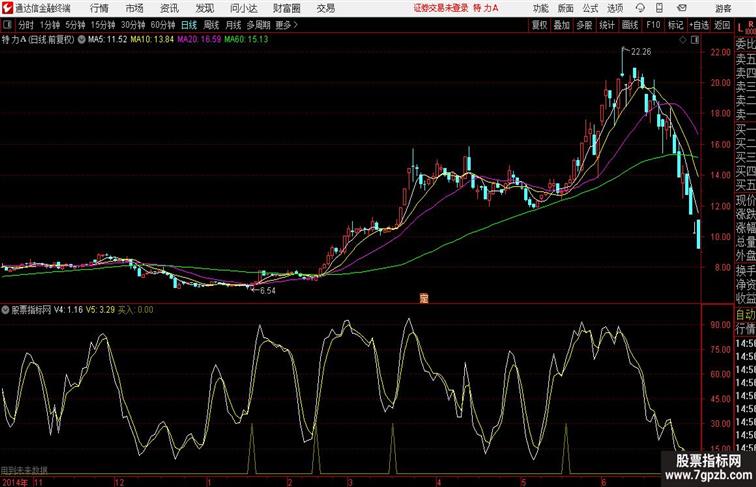Open the mobile phone icon in title bar
Screen dimensions: 756x487
tap(659, 8)
